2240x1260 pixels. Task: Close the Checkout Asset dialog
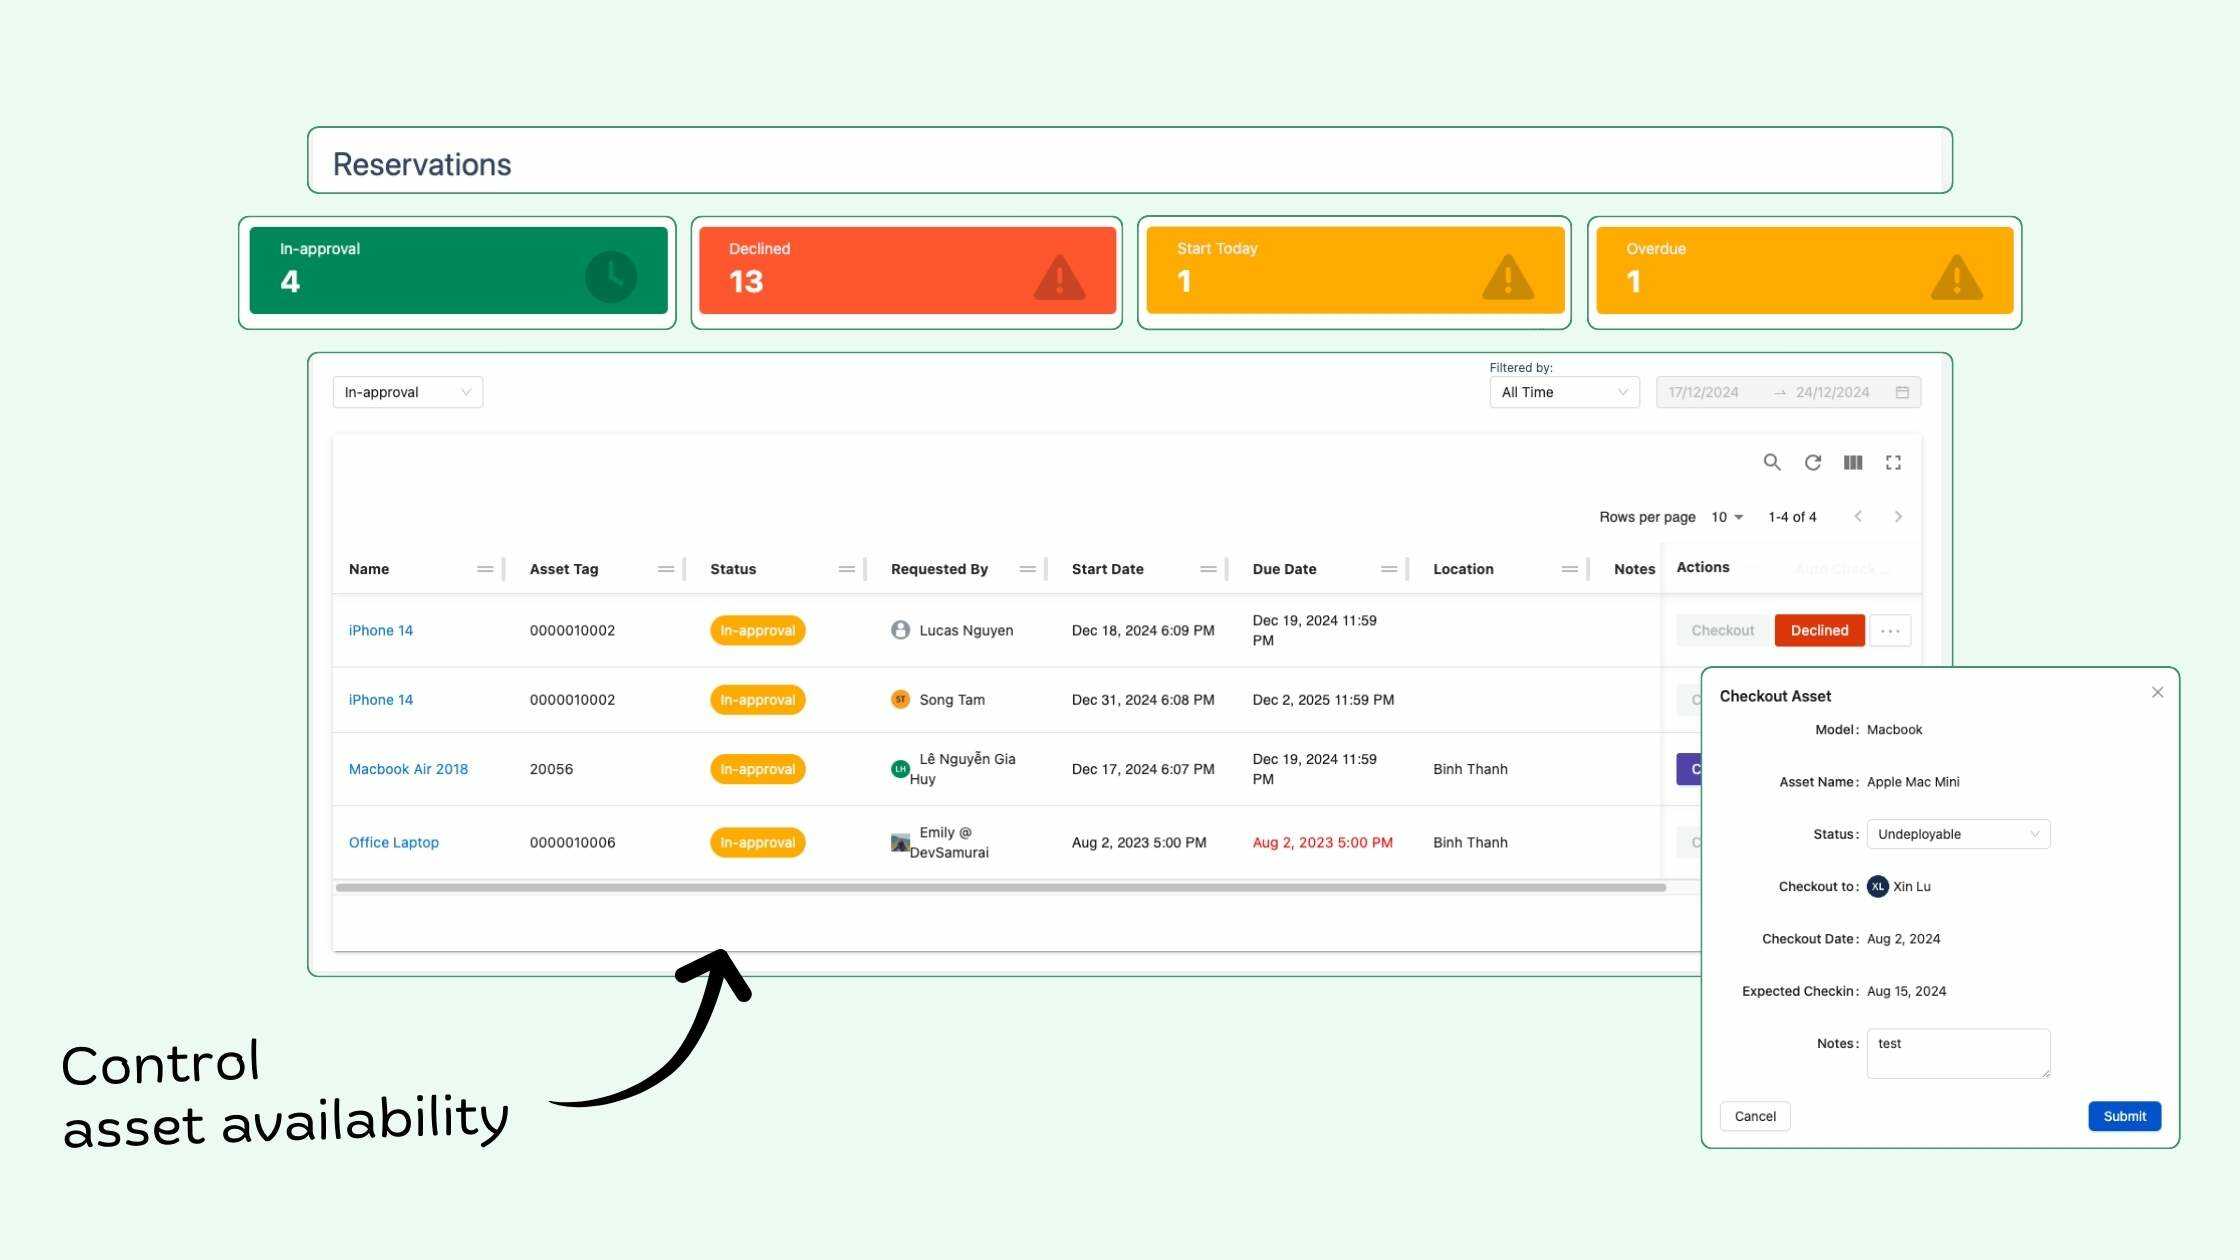pos(2157,692)
